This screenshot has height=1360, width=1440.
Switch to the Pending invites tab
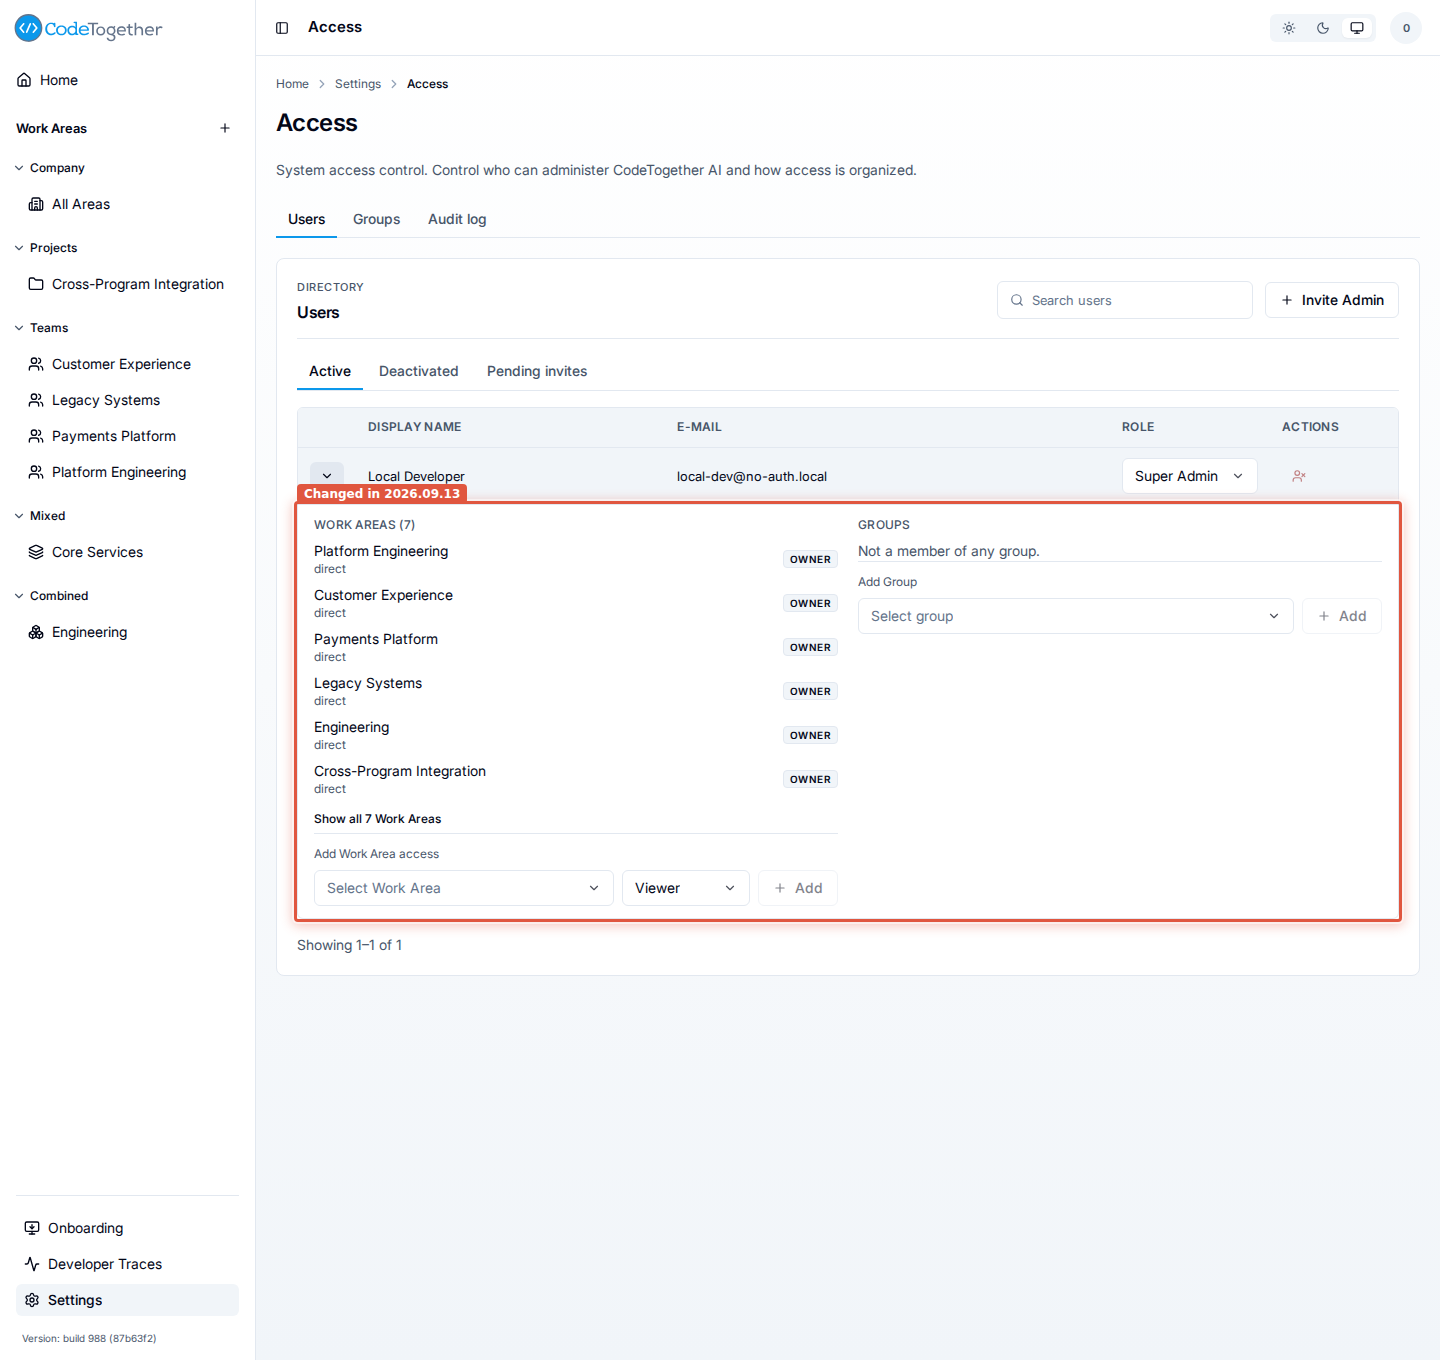[x=537, y=371]
